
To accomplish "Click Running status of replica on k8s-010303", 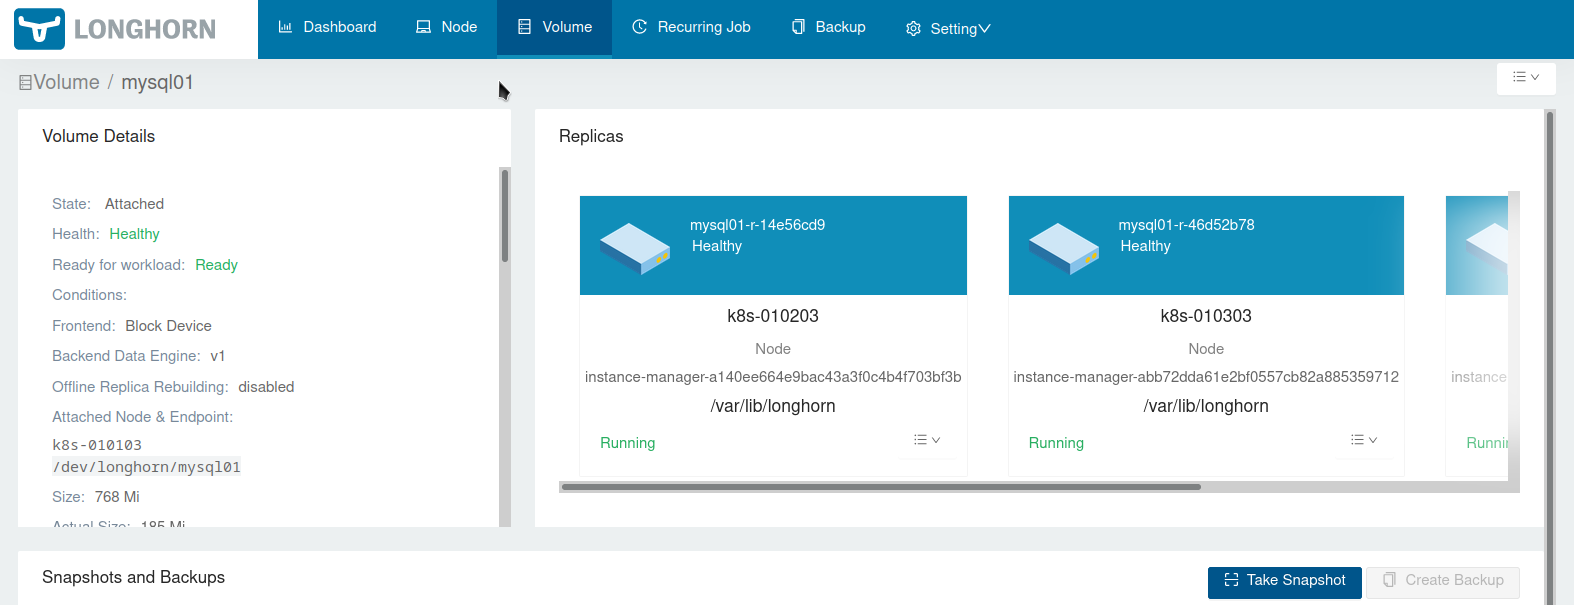I will click(1056, 443).
